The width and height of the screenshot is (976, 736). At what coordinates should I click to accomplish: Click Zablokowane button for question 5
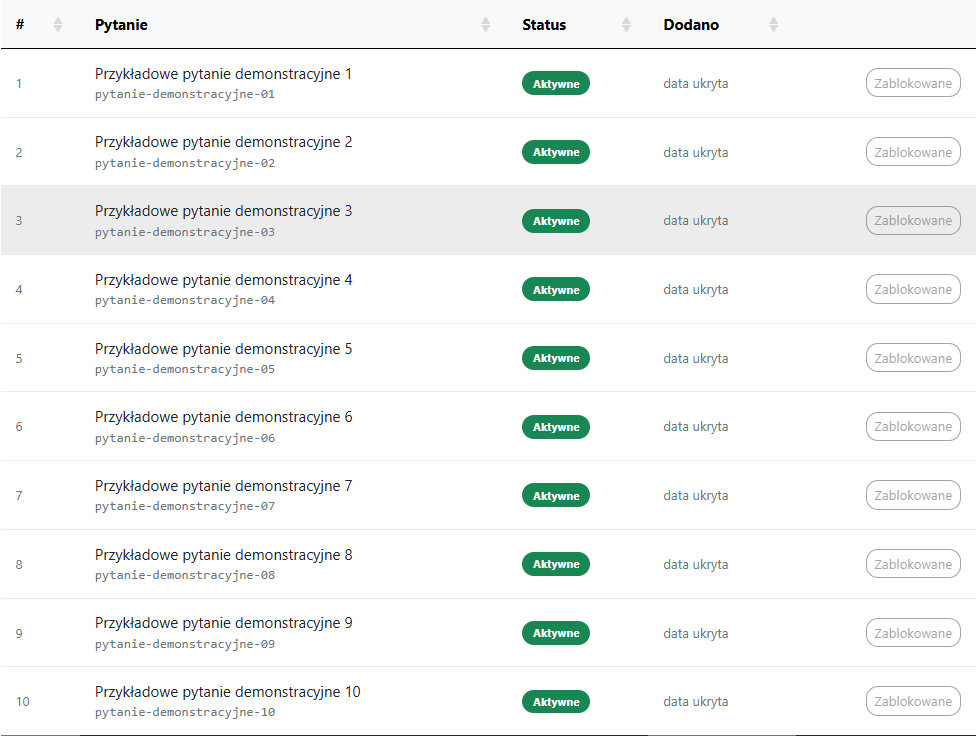[913, 358]
